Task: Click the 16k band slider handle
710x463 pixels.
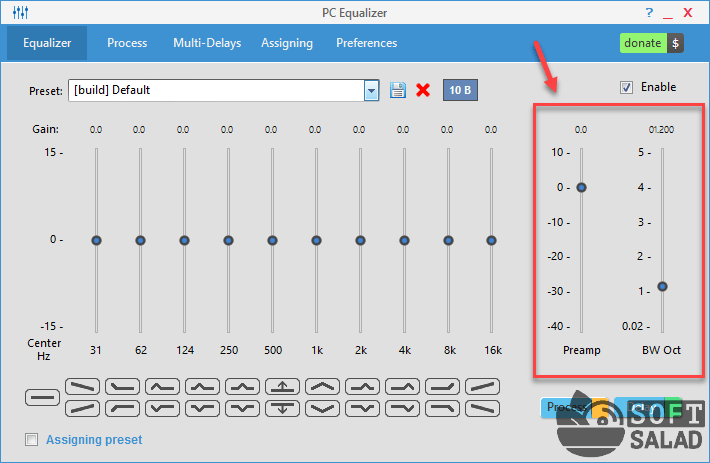Action: tap(491, 240)
